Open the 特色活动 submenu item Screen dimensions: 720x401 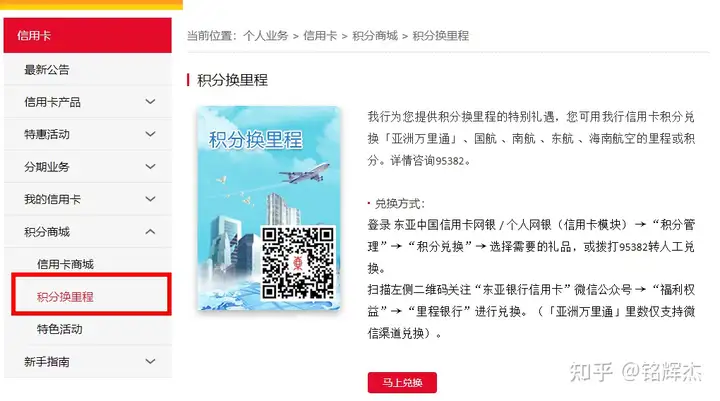coord(88,329)
